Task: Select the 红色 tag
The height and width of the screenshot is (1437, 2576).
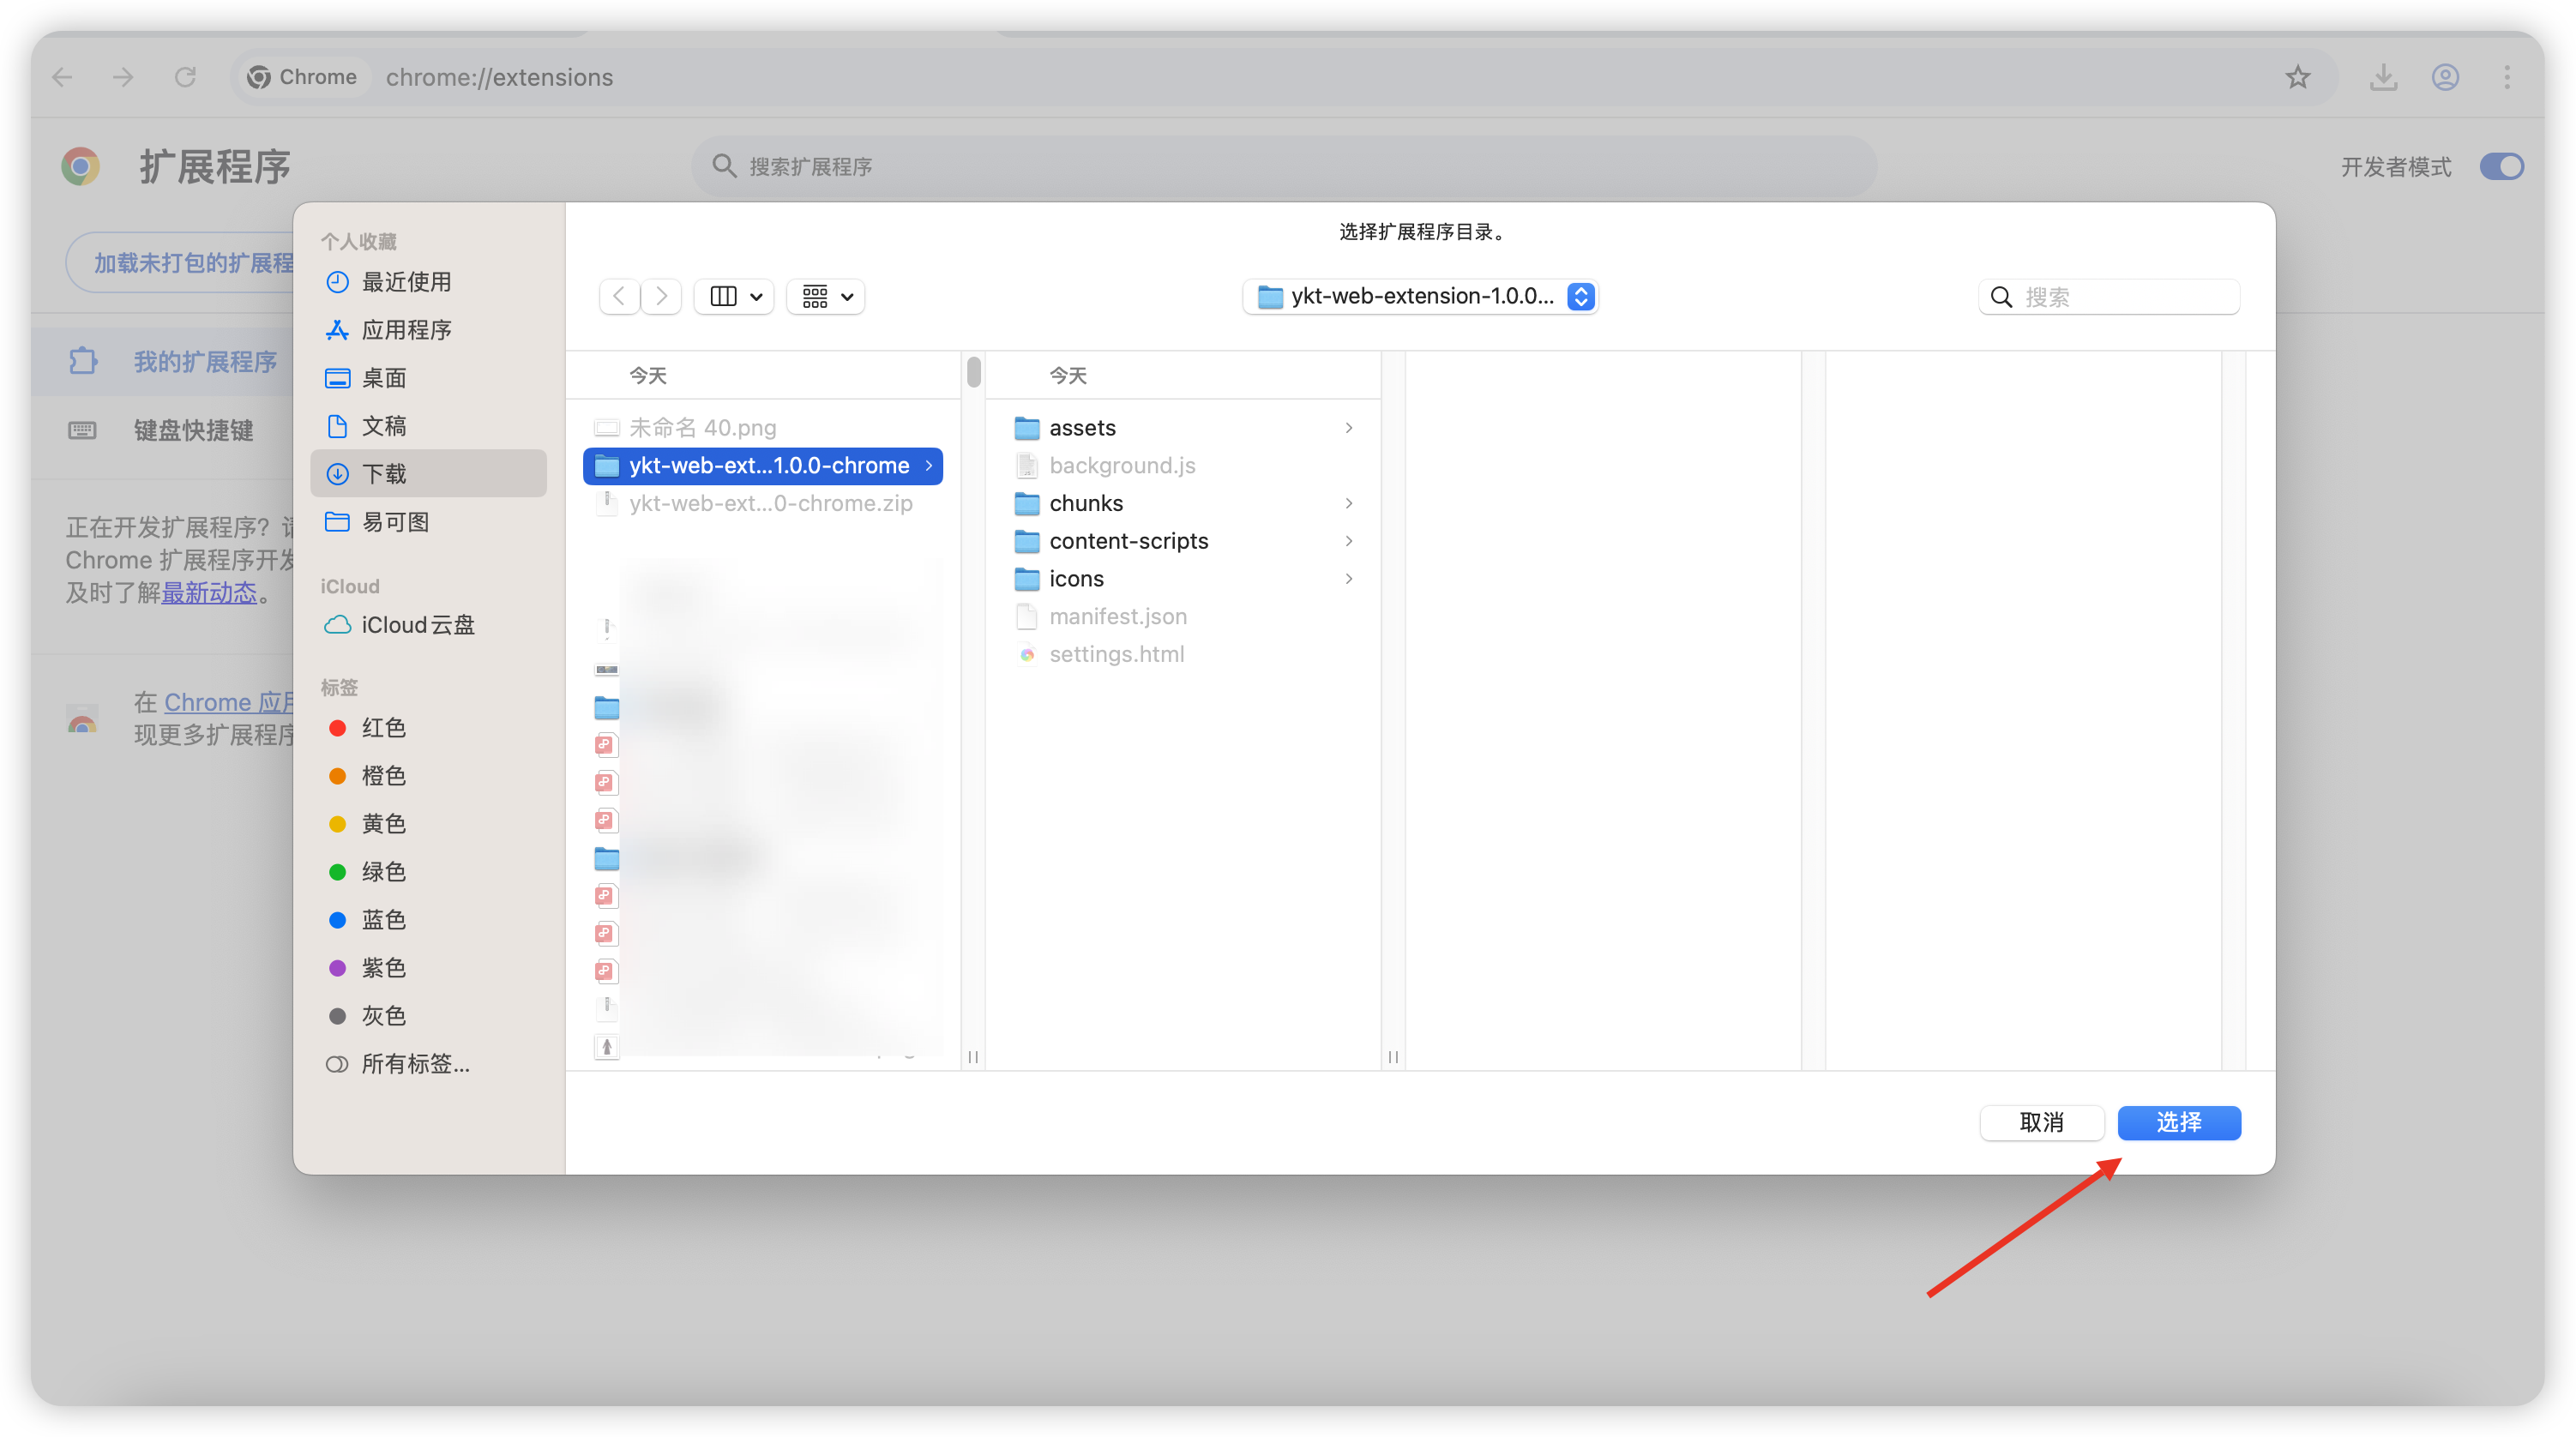Action: pyautogui.click(x=383, y=728)
